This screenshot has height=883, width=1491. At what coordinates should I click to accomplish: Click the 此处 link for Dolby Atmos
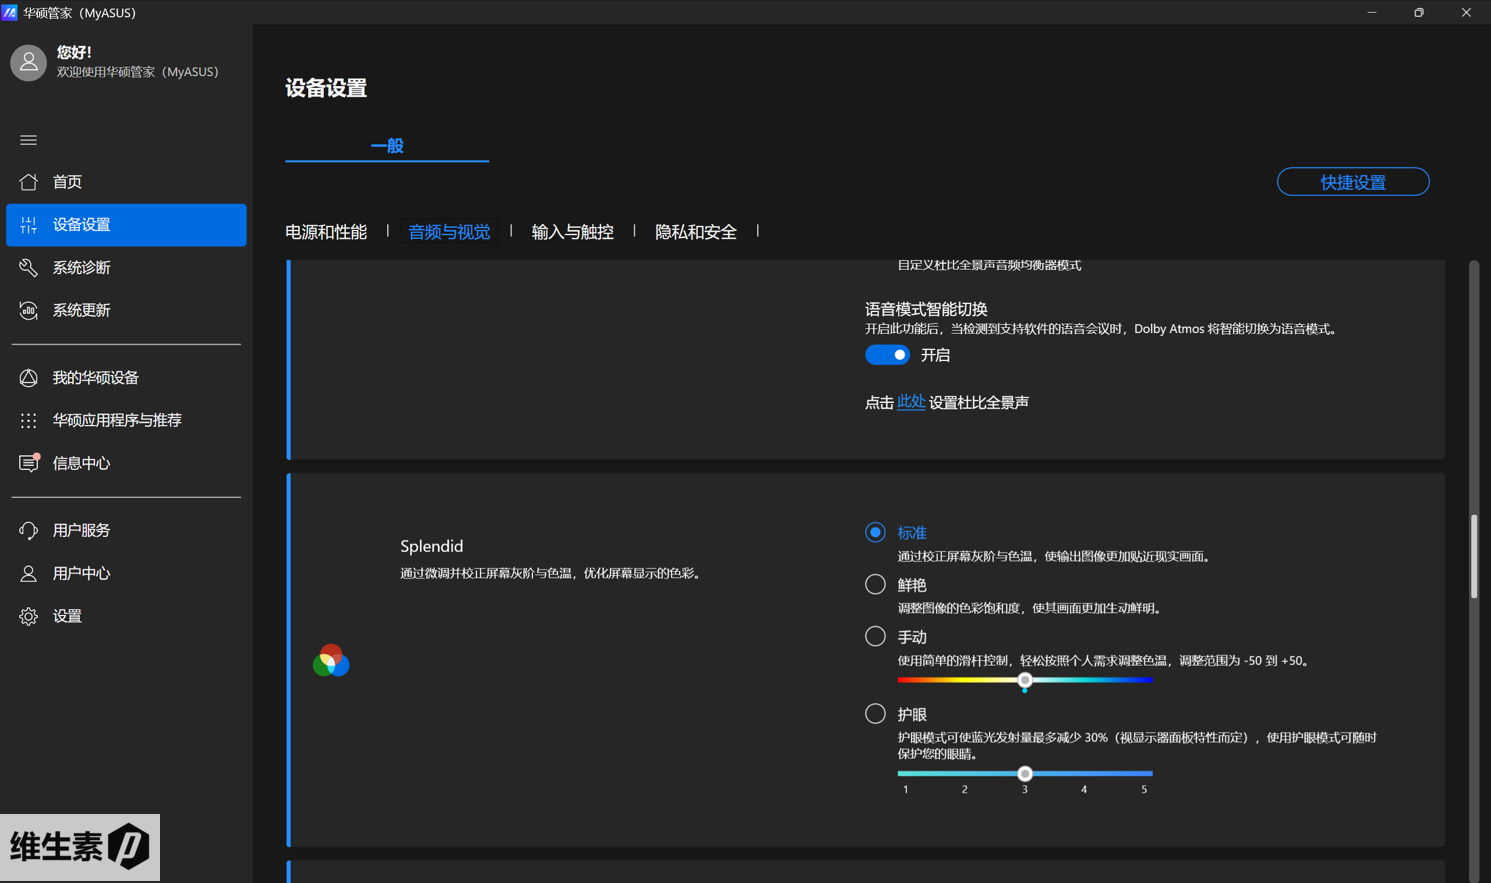[910, 402]
